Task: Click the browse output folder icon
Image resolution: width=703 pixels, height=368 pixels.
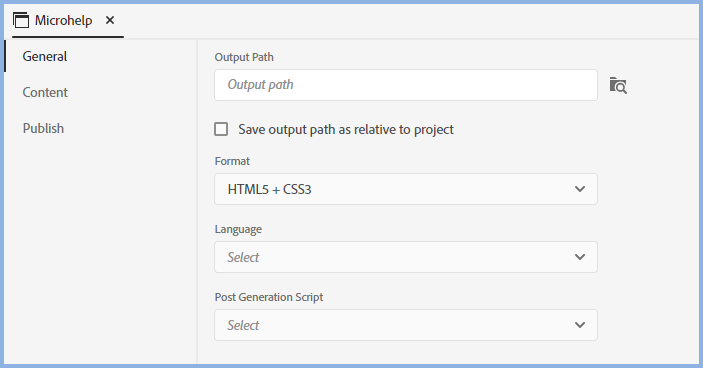Action: tap(618, 85)
